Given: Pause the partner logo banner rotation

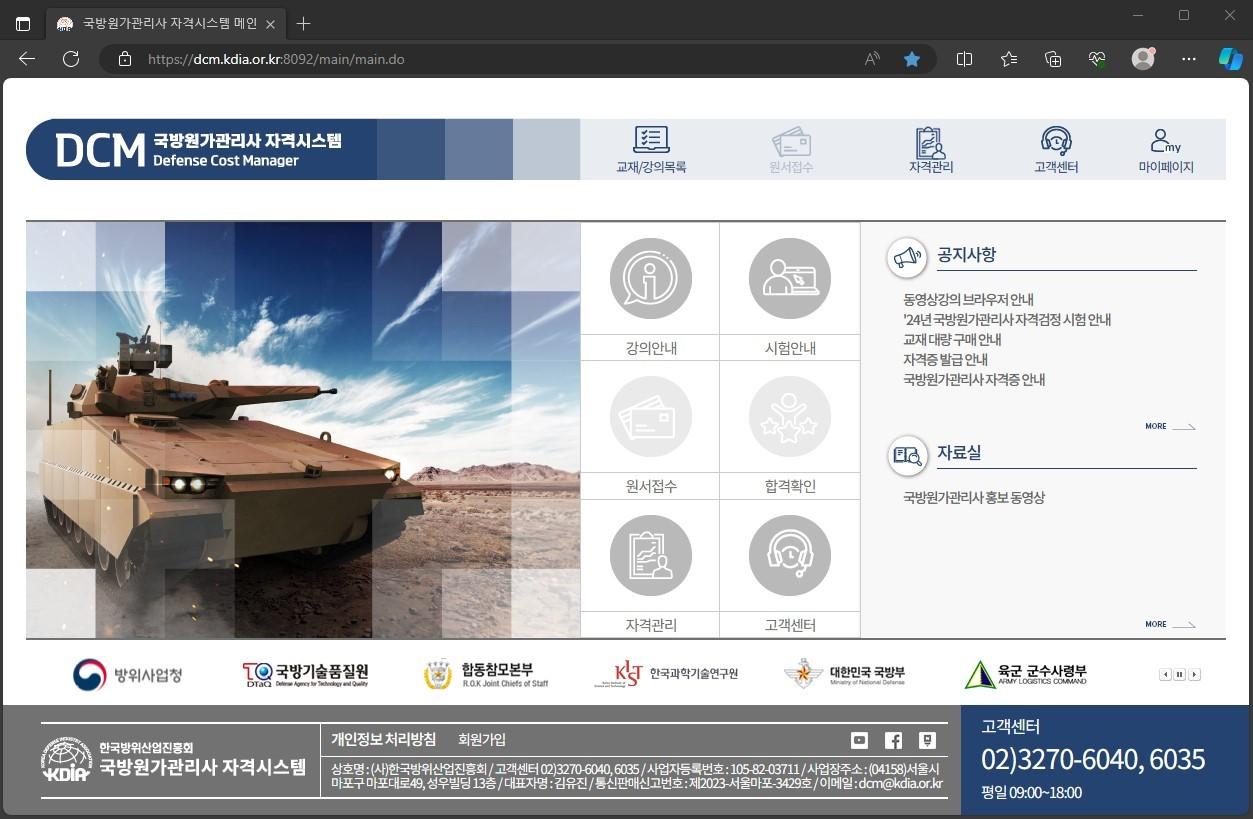Looking at the screenshot, I should [x=1180, y=675].
